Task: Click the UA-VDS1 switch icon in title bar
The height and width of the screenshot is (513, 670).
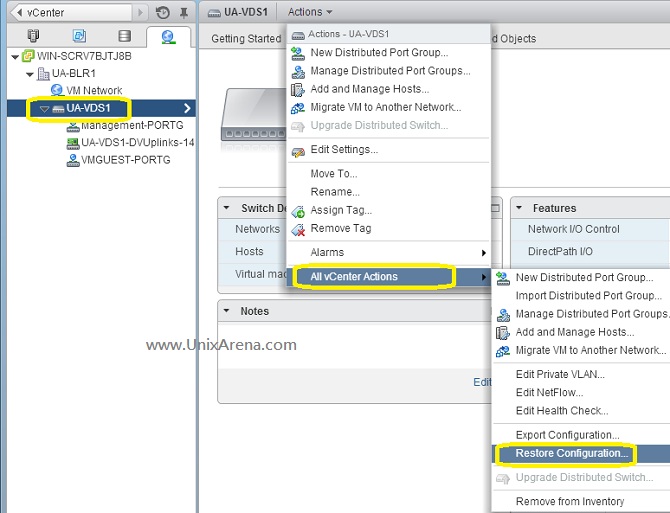Action: [214, 13]
